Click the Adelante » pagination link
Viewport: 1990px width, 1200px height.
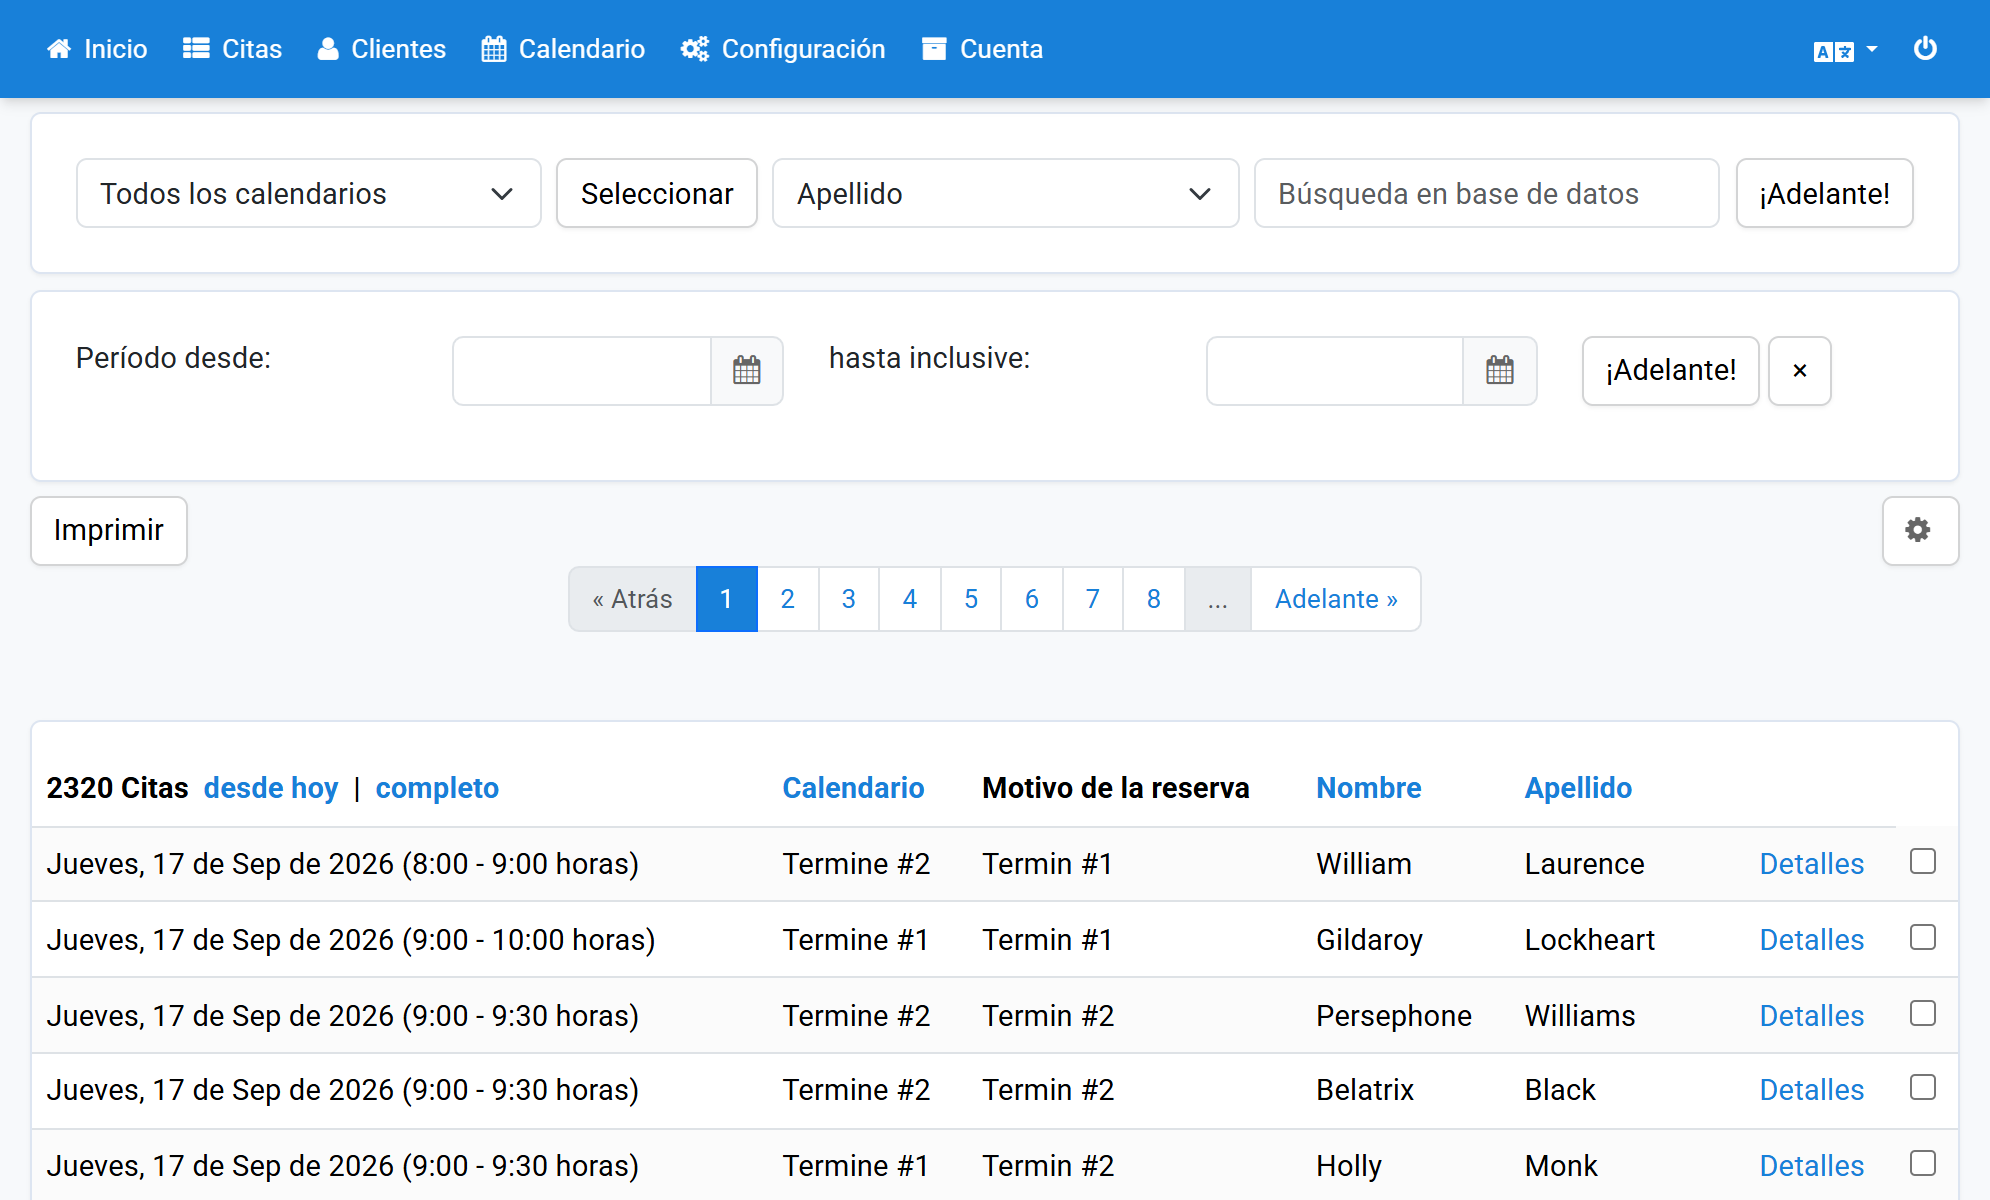pyautogui.click(x=1336, y=599)
